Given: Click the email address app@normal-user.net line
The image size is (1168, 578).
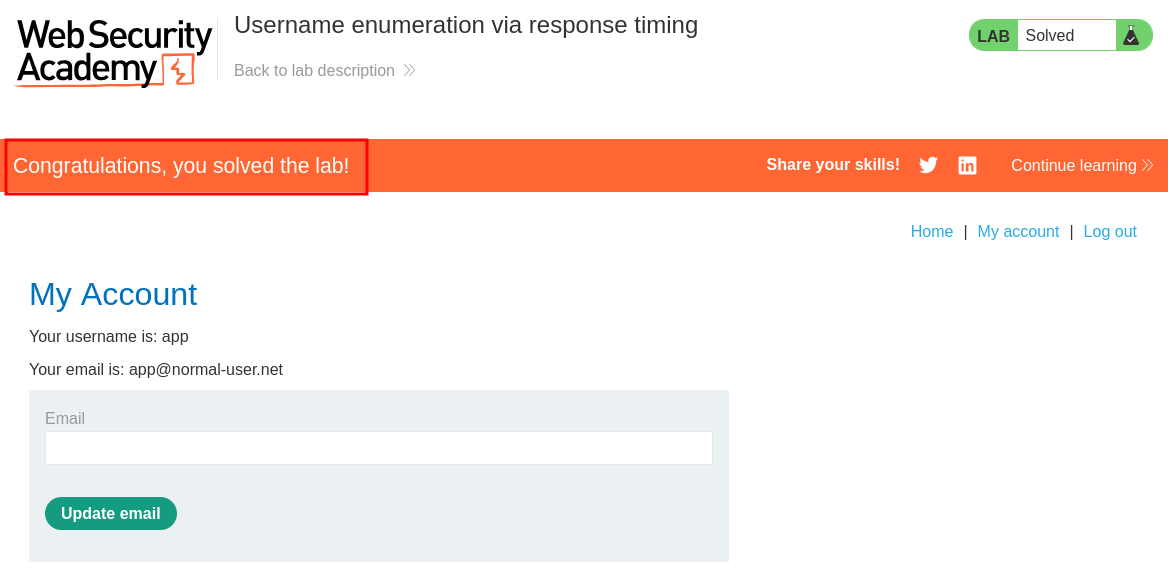Looking at the screenshot, I should click(156, 370).
